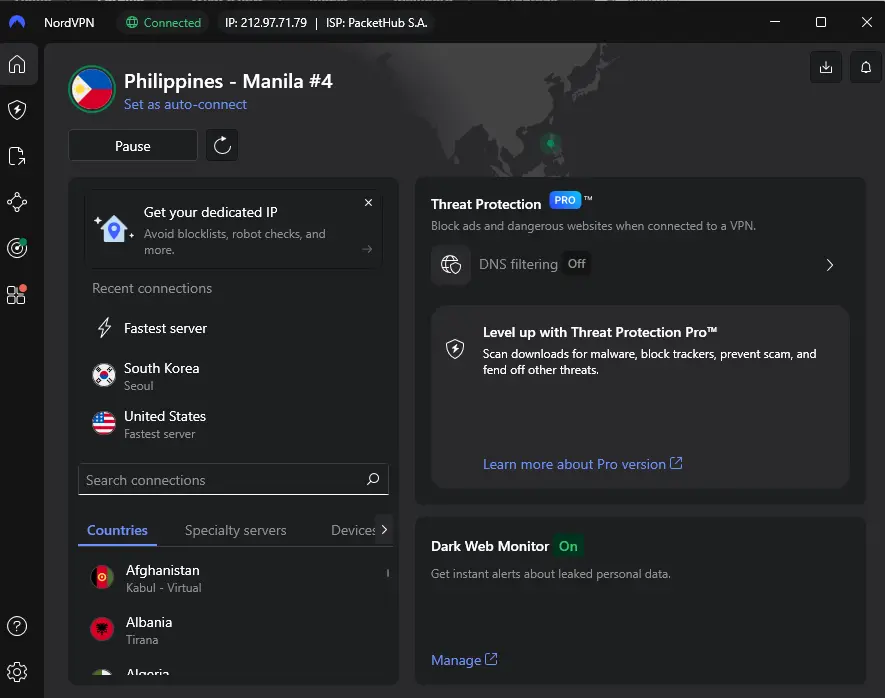This screenshot has width=885, height=698.
Task: Dismiss the dedicated IP banner
Action: [x=368, y=203]
